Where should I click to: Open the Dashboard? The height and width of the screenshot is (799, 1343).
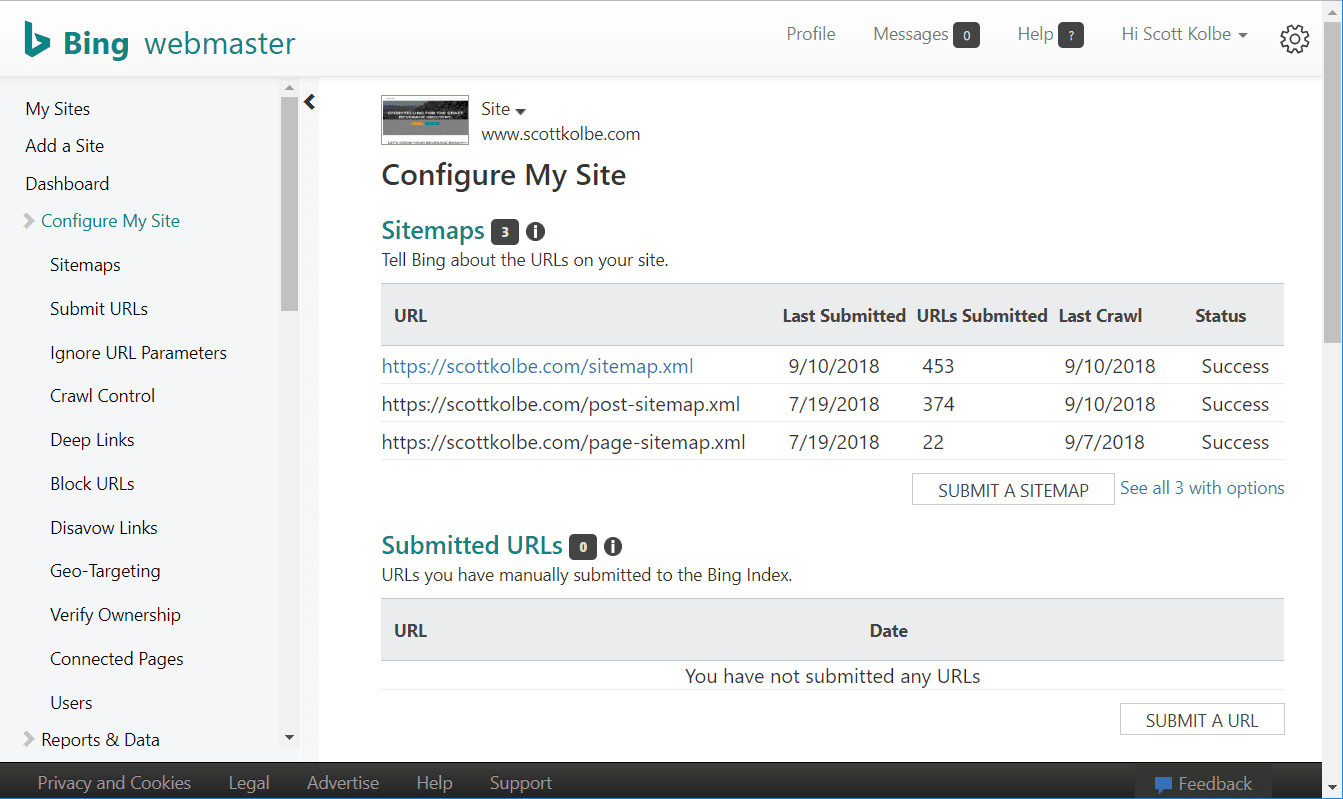click(67, 184)
